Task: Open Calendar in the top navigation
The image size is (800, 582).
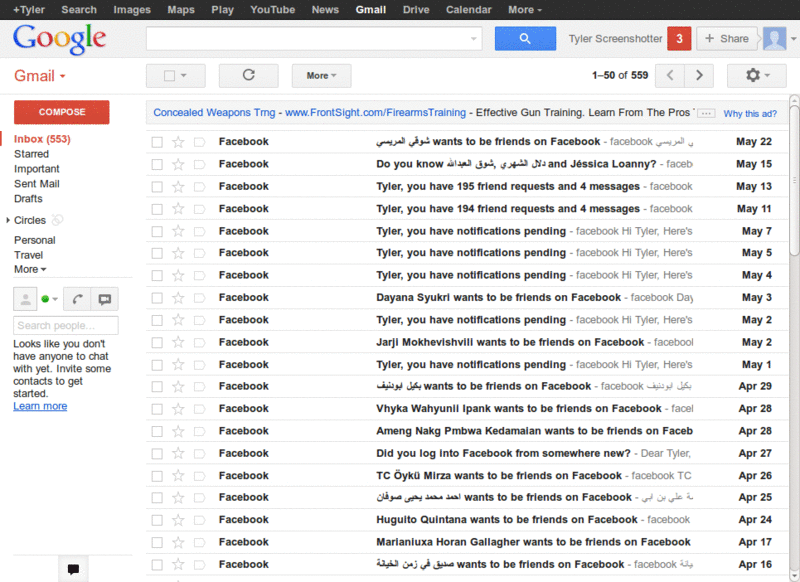Action: coord(468,10)
